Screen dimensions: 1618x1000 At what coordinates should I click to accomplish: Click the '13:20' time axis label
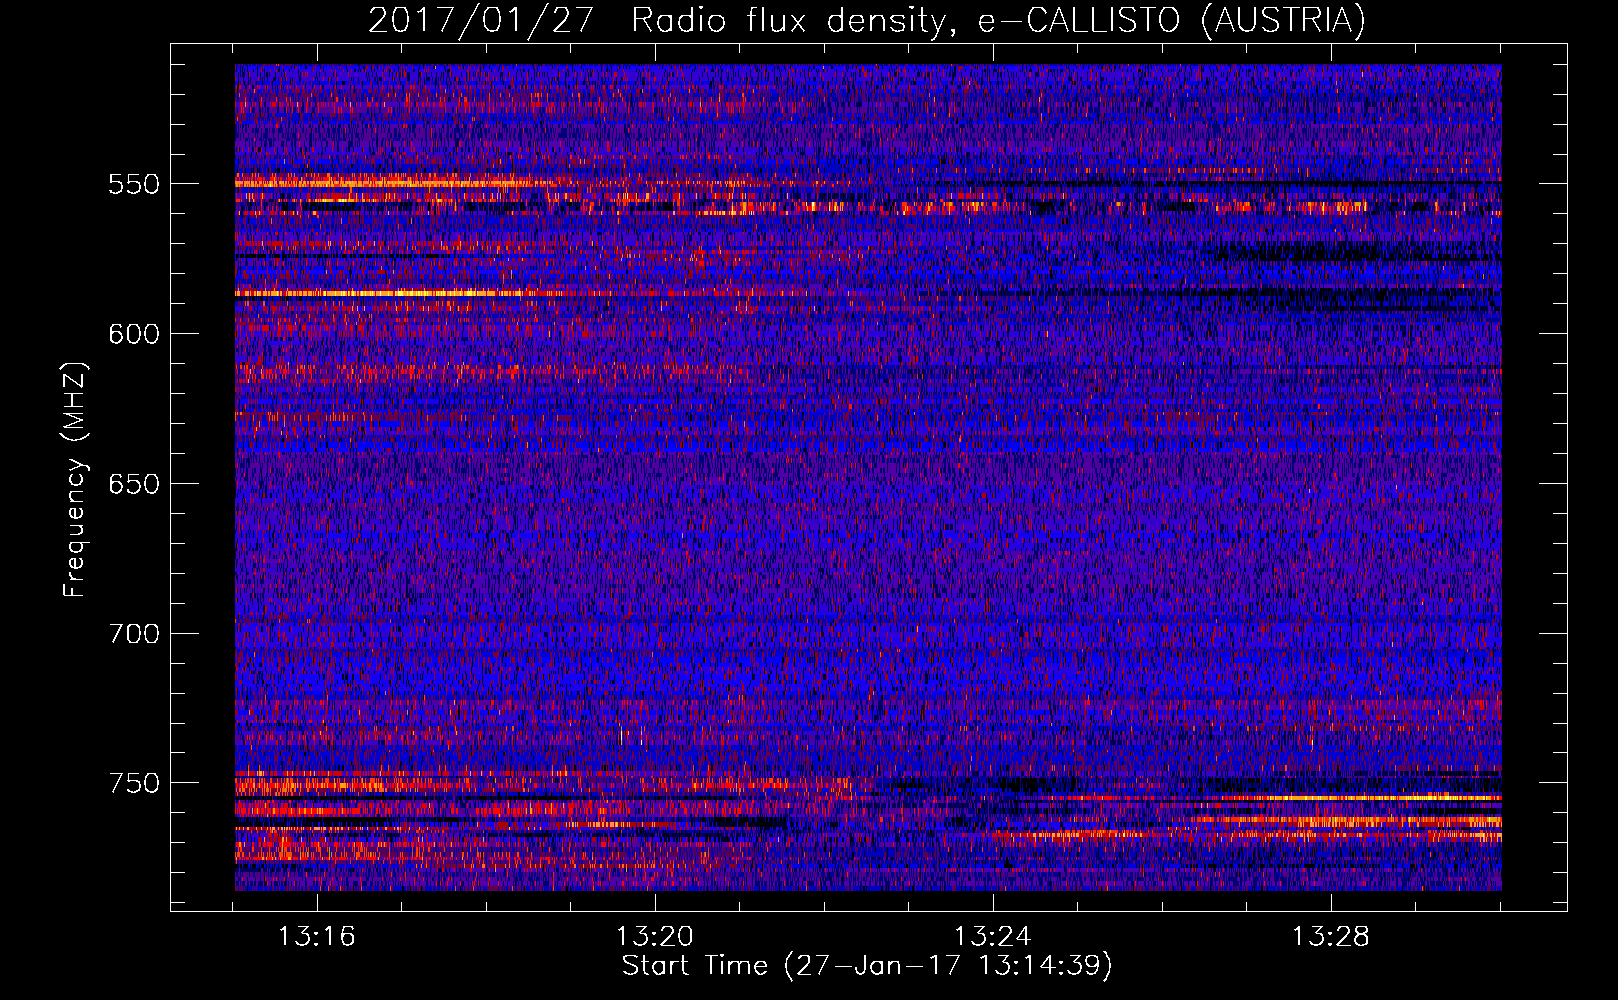[x=655, y=937]
